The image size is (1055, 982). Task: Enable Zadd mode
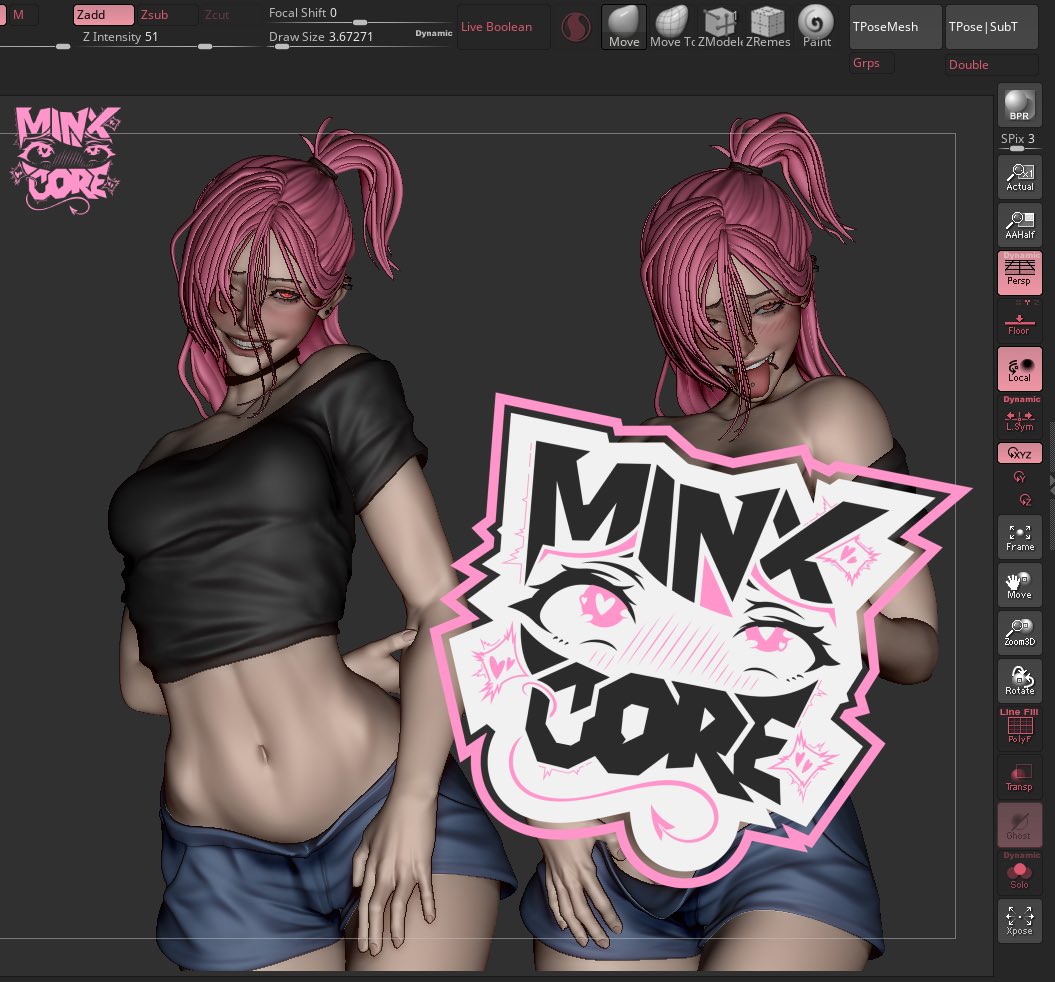click(104, 15)
